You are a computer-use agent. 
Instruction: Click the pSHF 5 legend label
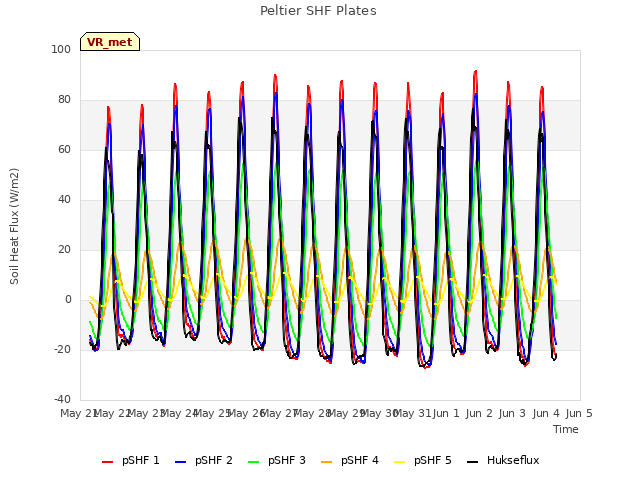pos(433,460)
